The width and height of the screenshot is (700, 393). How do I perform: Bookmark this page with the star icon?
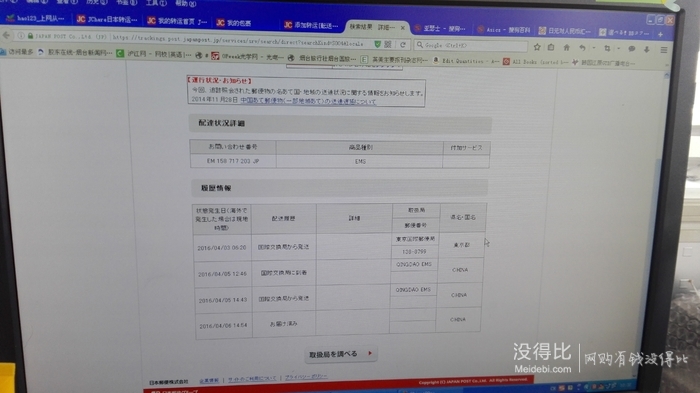[537, 46]
